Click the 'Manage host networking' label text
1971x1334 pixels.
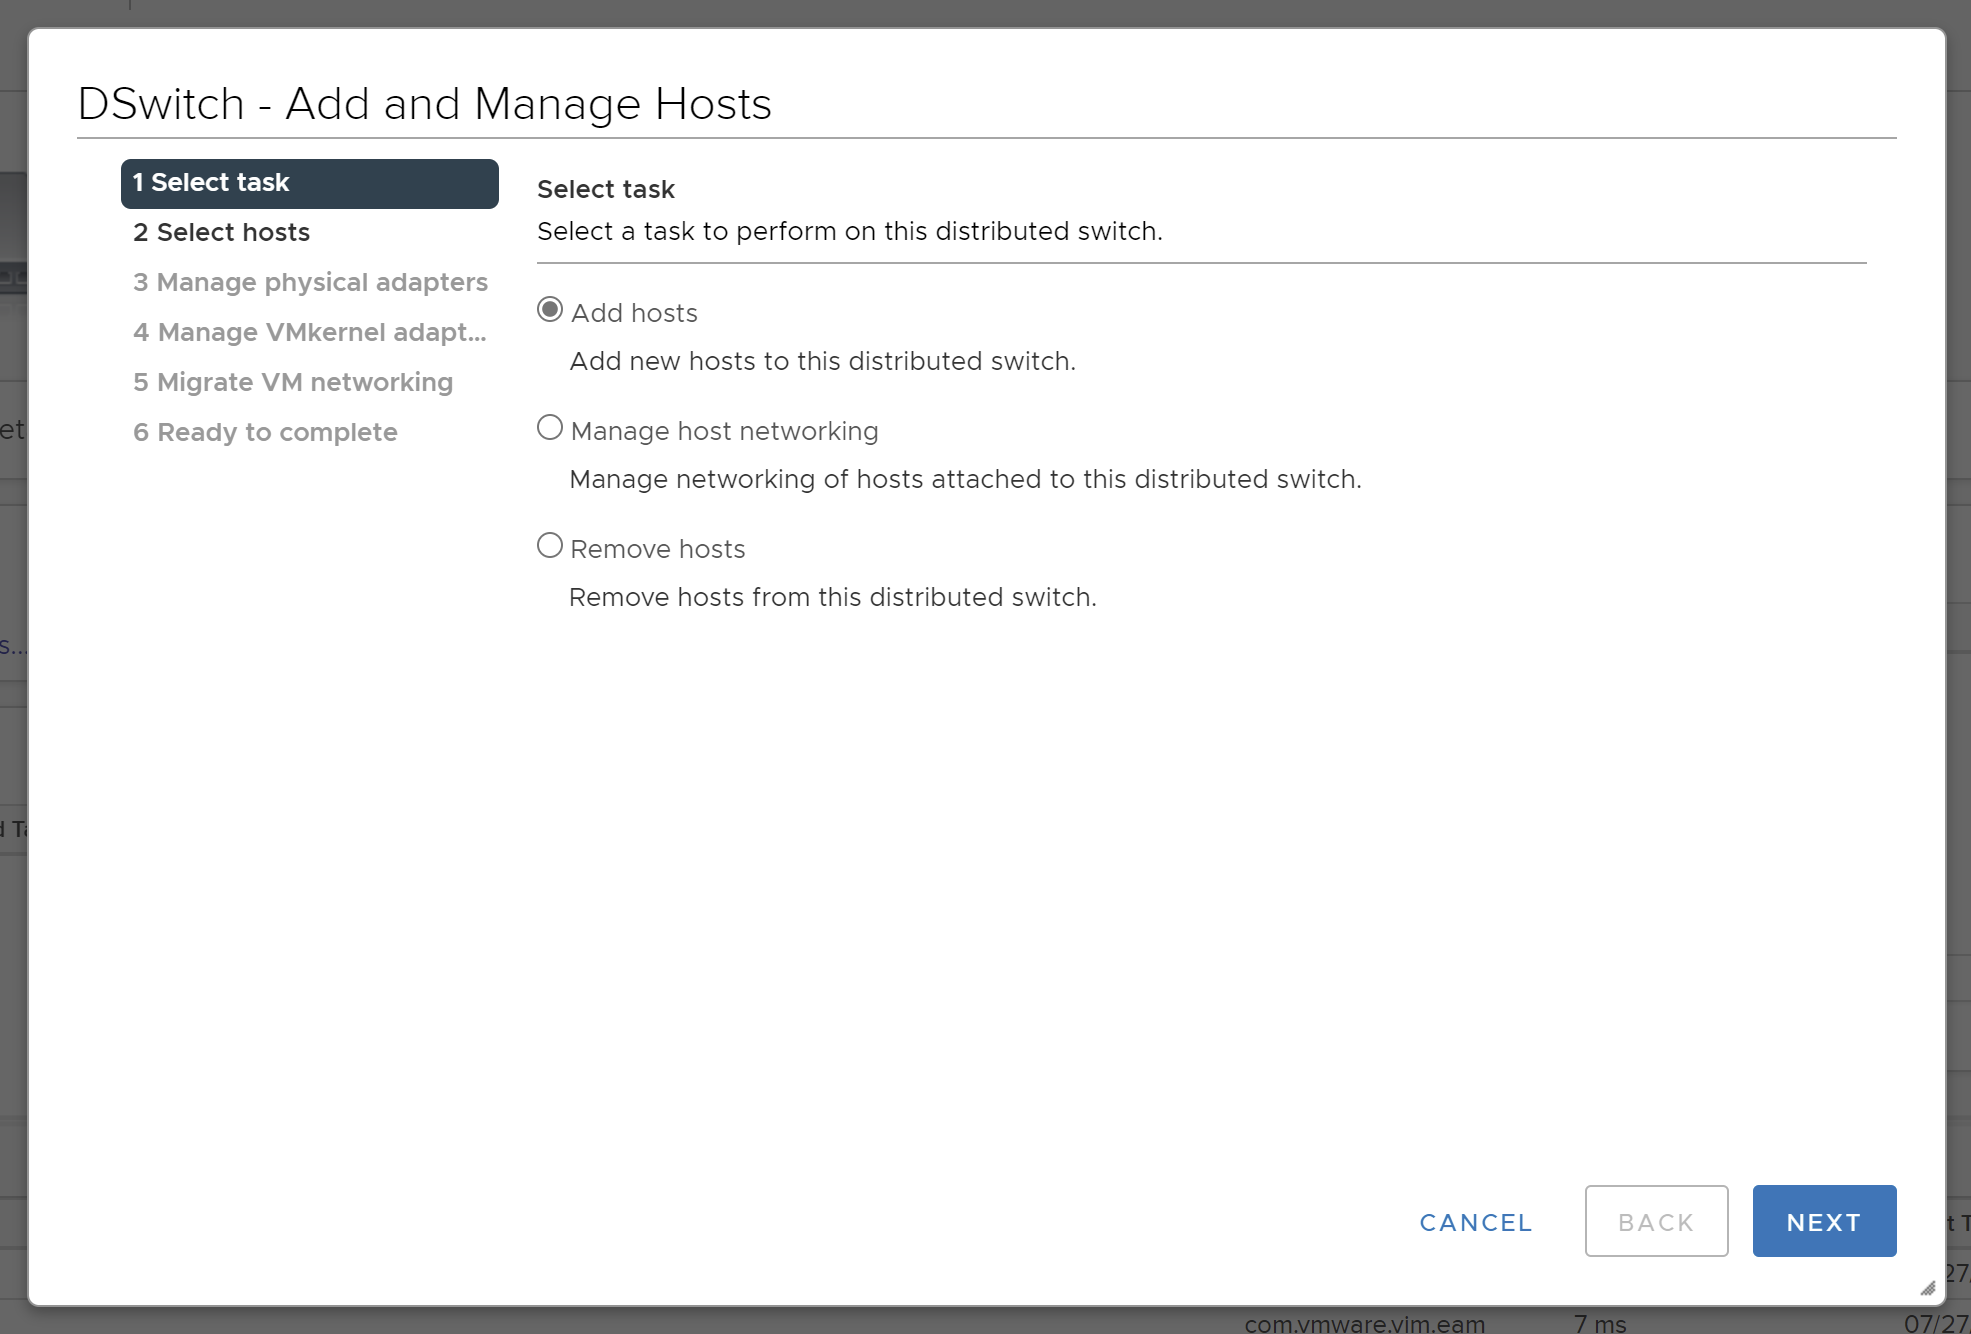click(724, 432)
